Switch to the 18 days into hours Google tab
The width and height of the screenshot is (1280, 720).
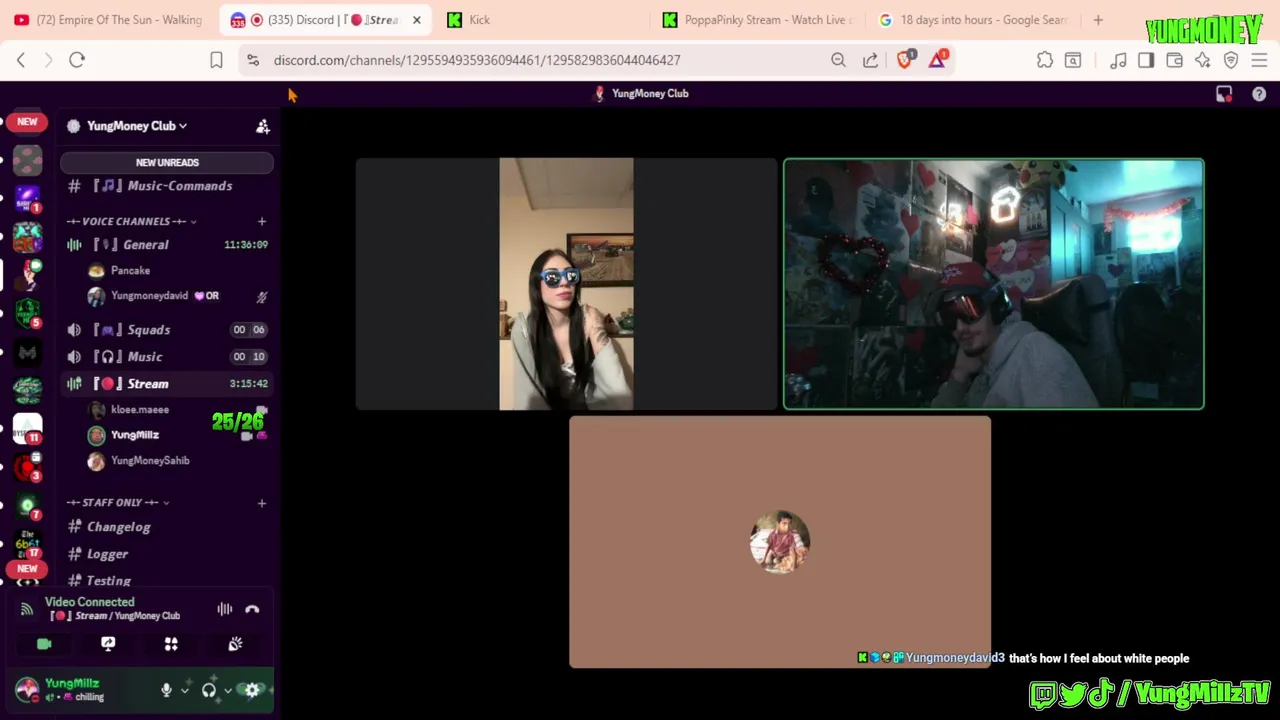[974, 20]
